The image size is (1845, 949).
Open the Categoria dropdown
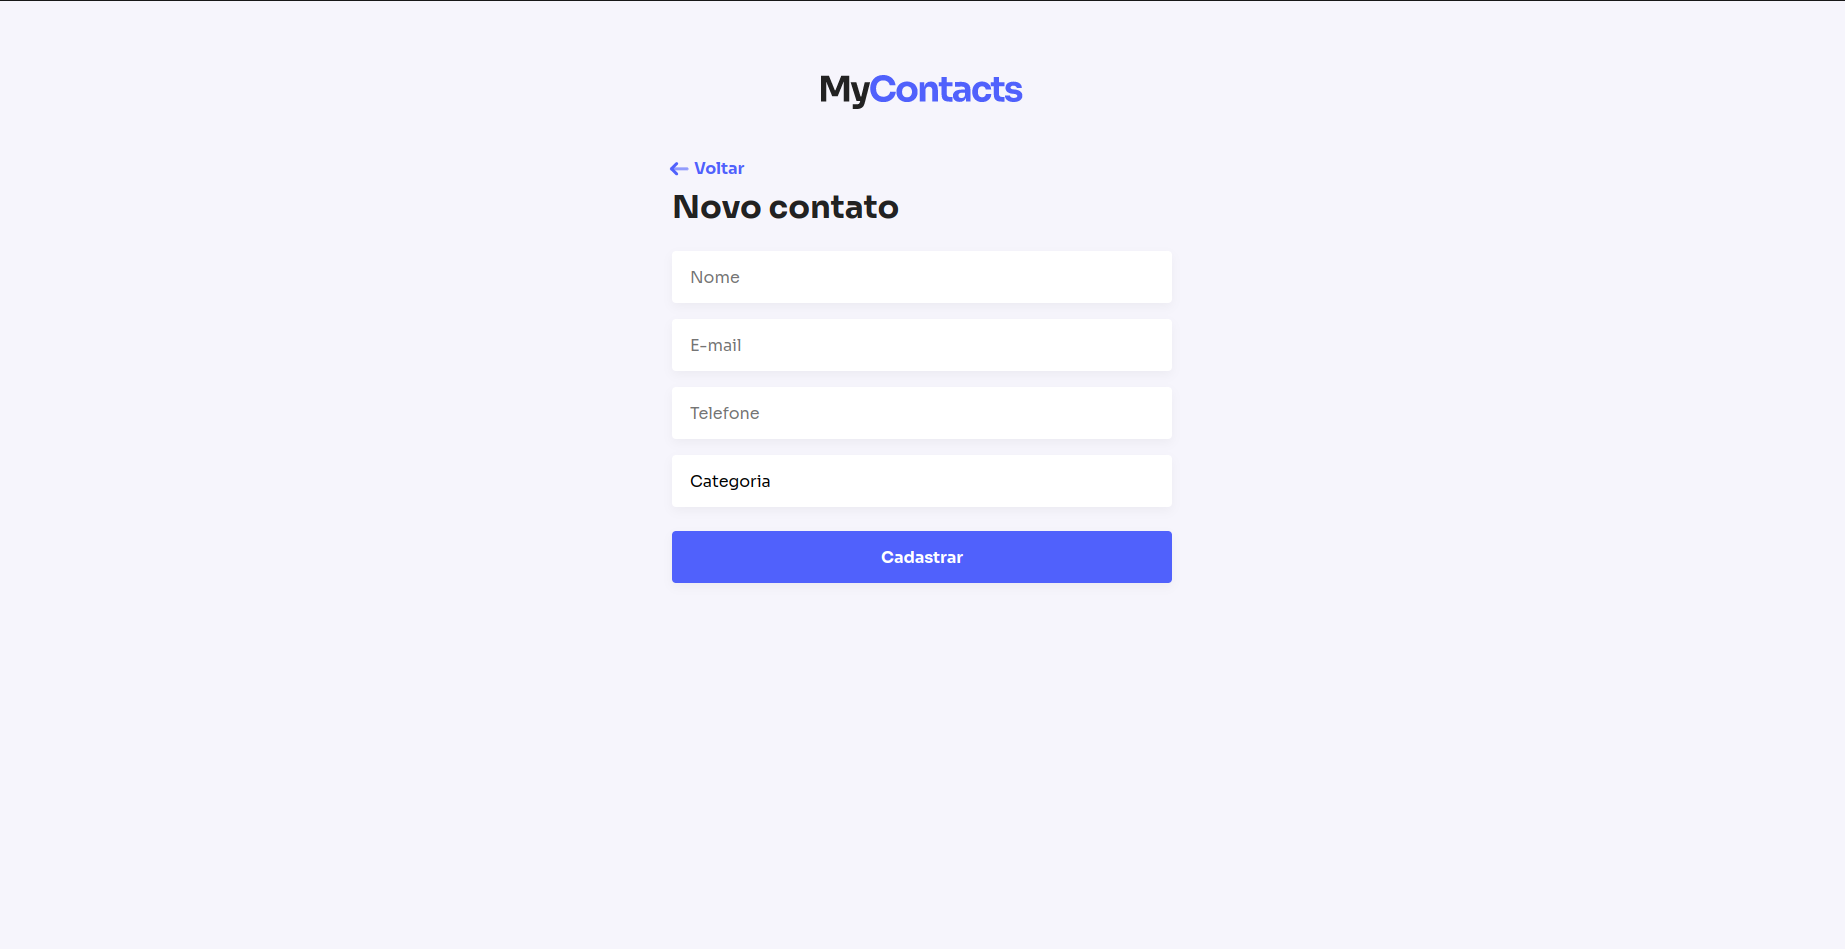922,481
